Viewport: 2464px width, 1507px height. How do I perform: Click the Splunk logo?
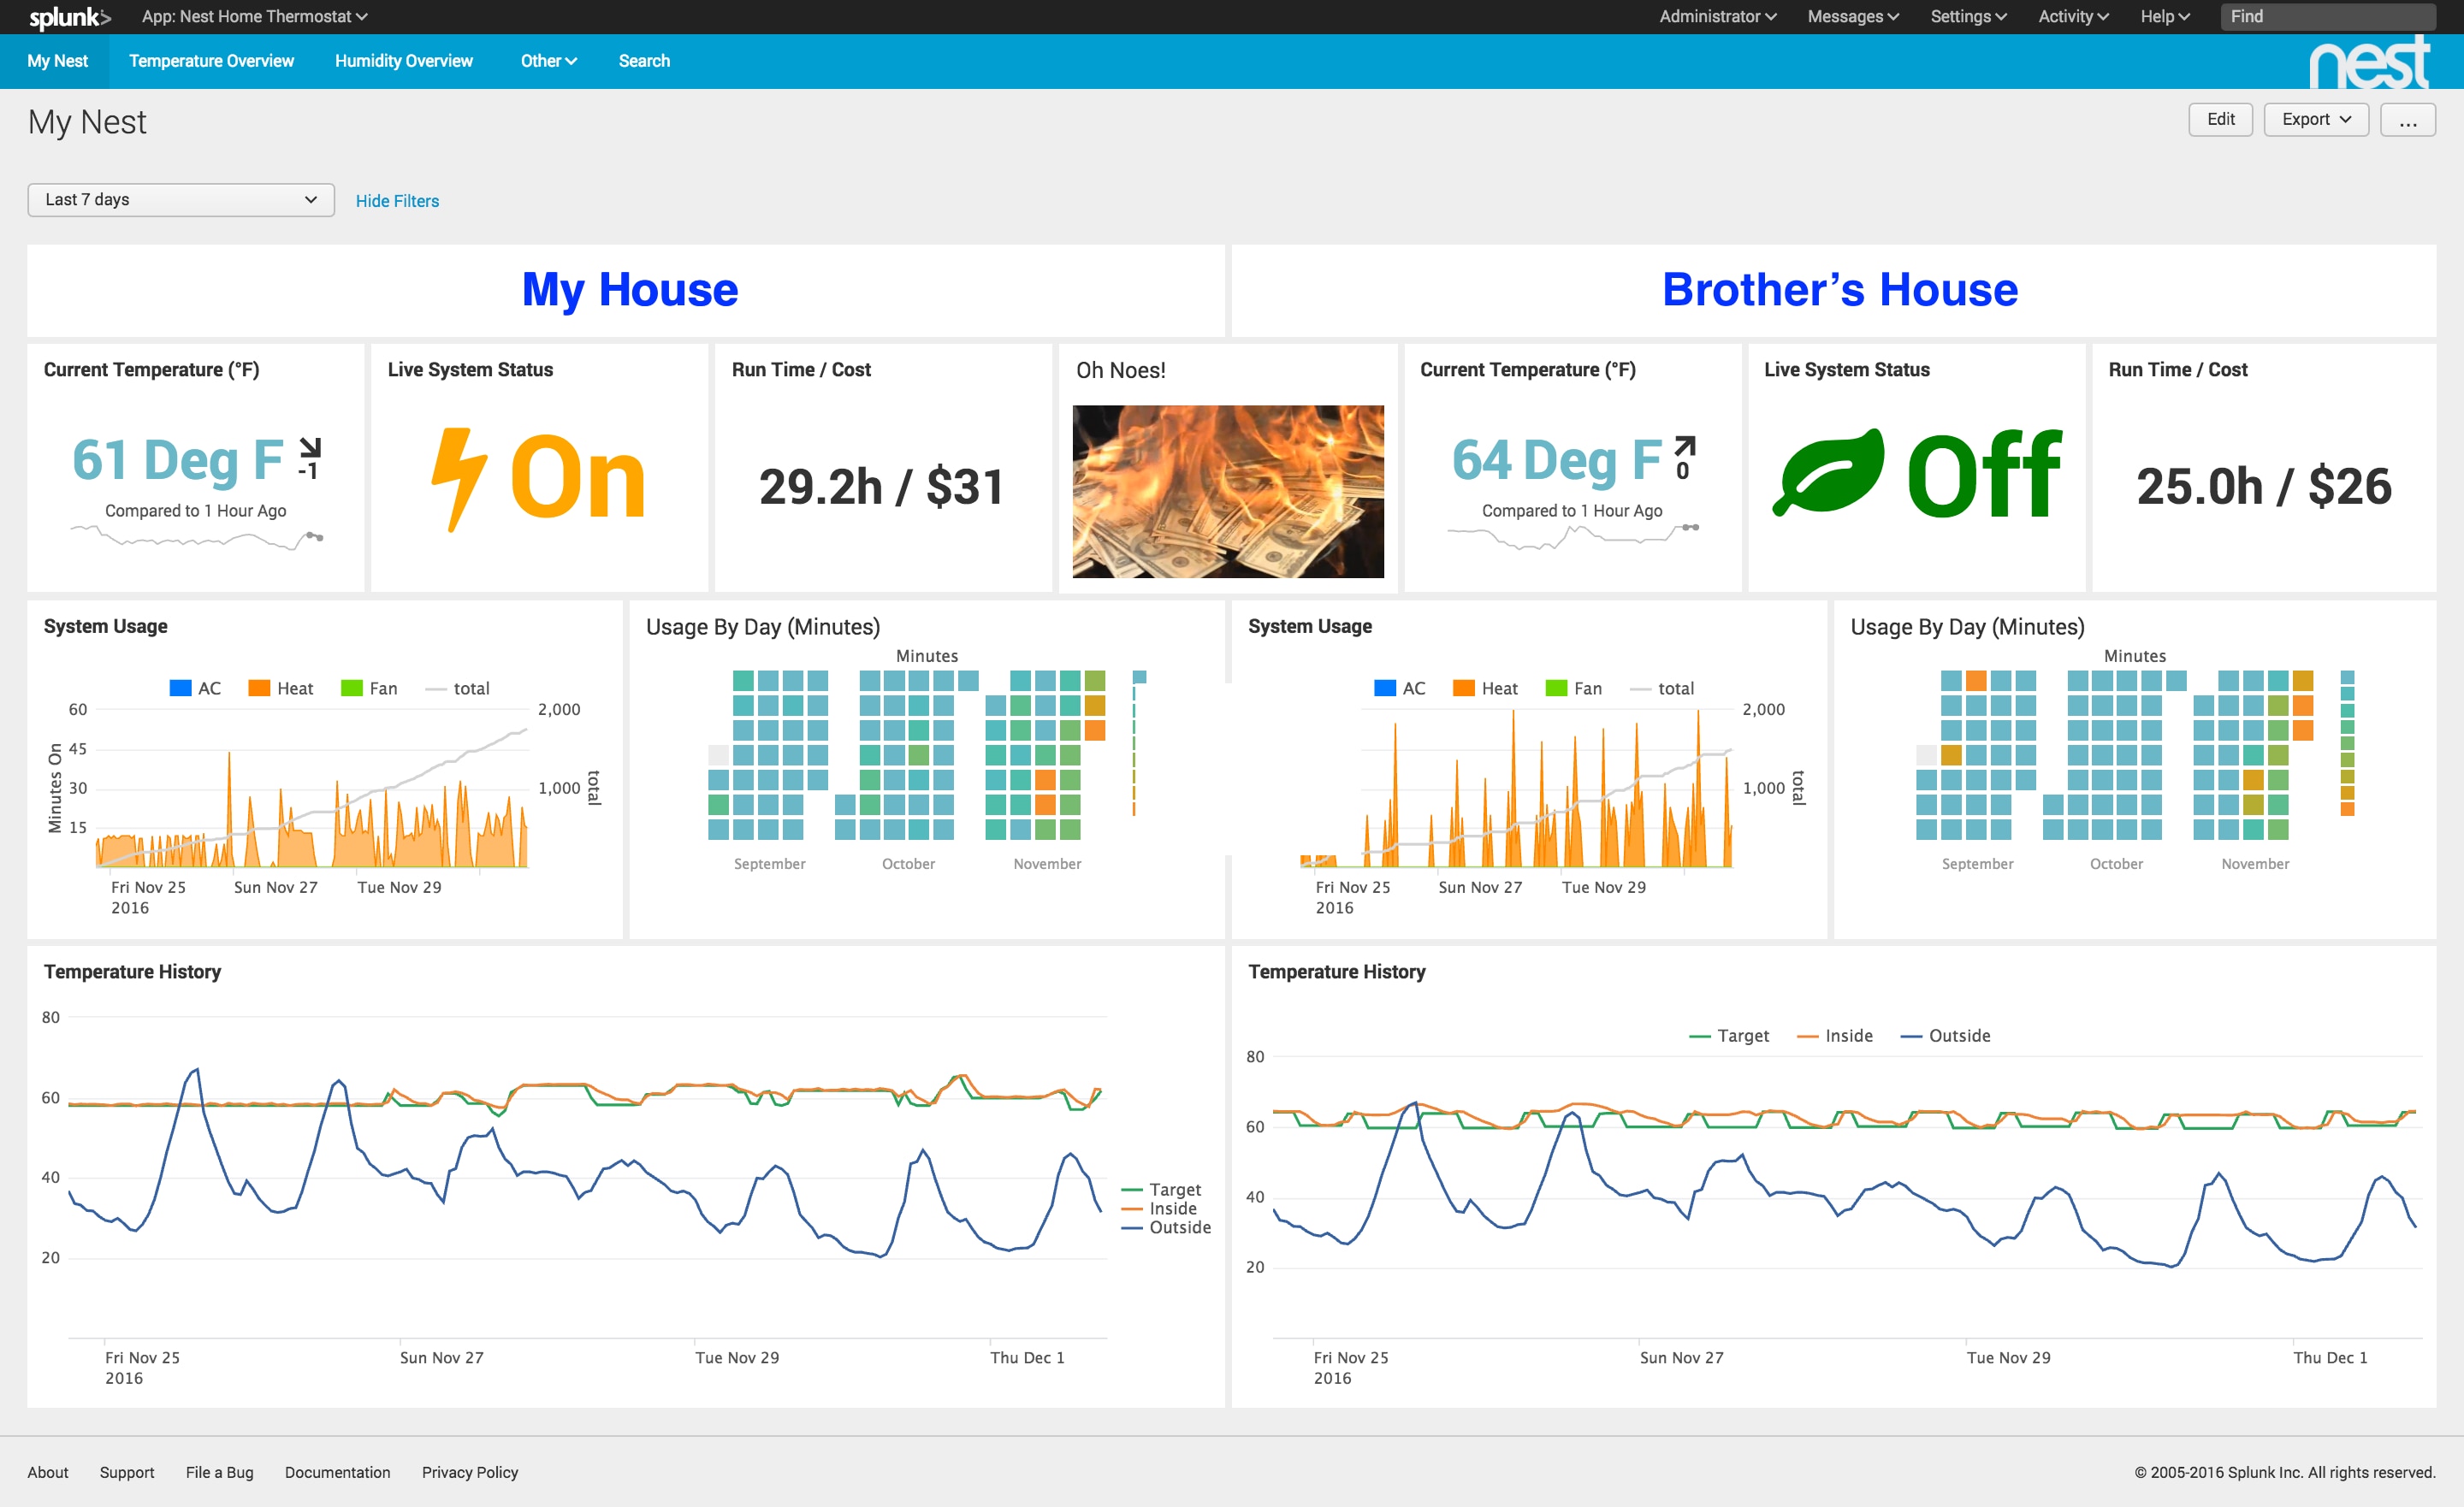tap(69, 17)
